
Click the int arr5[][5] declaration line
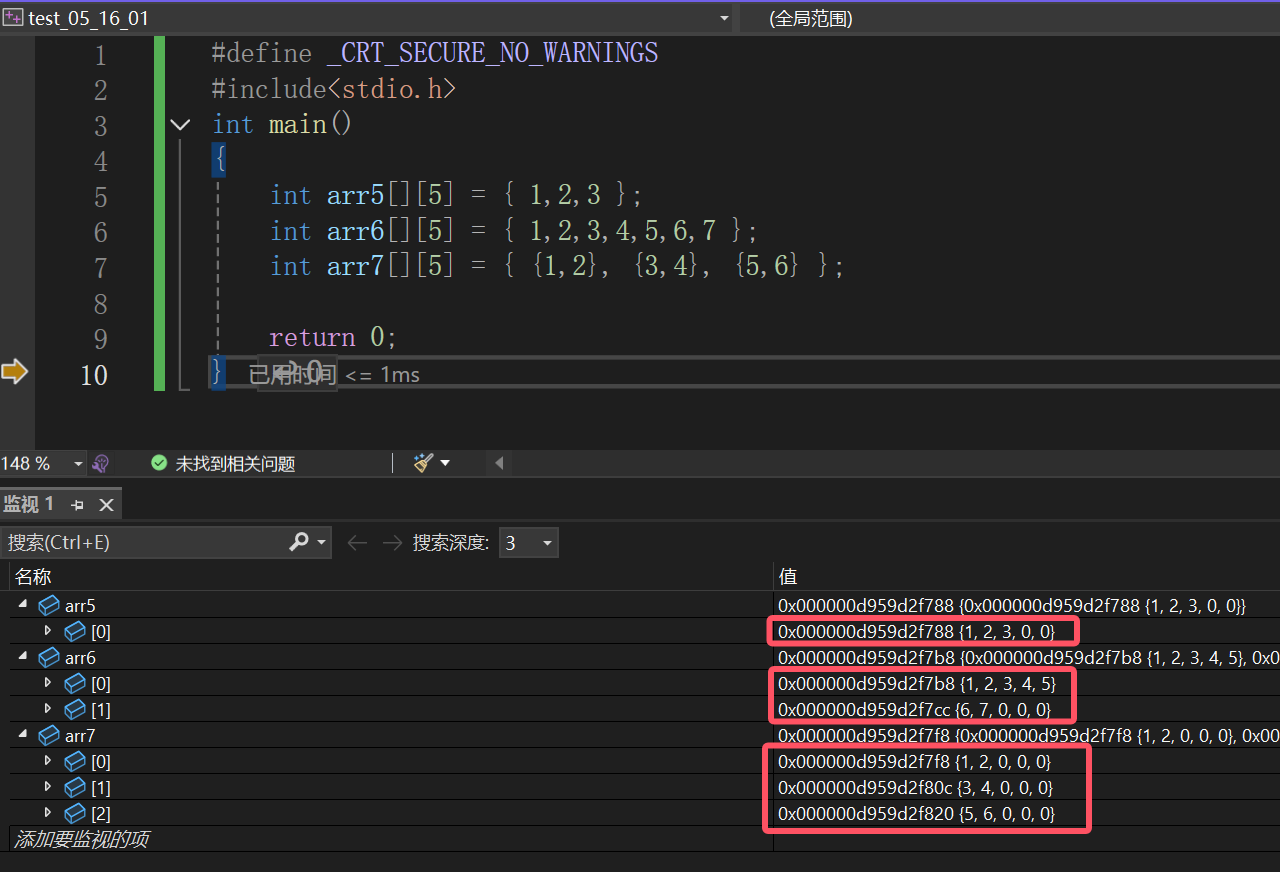click(456, 195)
